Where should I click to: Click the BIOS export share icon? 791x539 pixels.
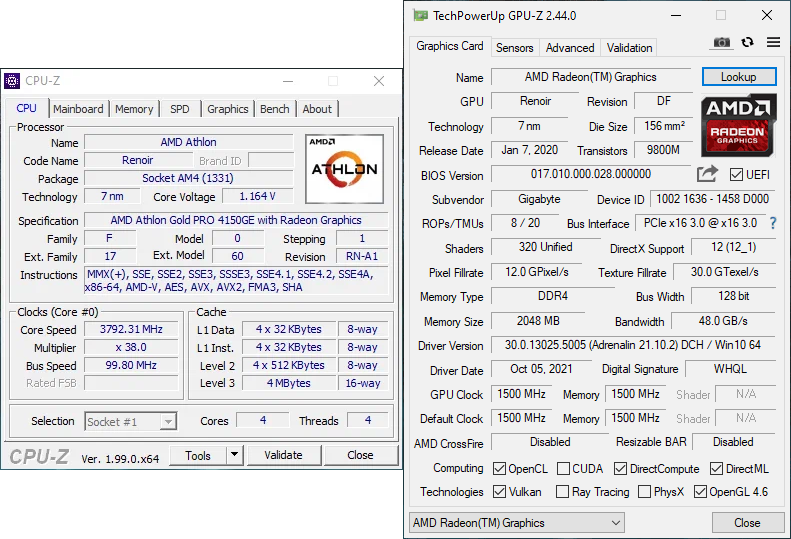point(707,175)
